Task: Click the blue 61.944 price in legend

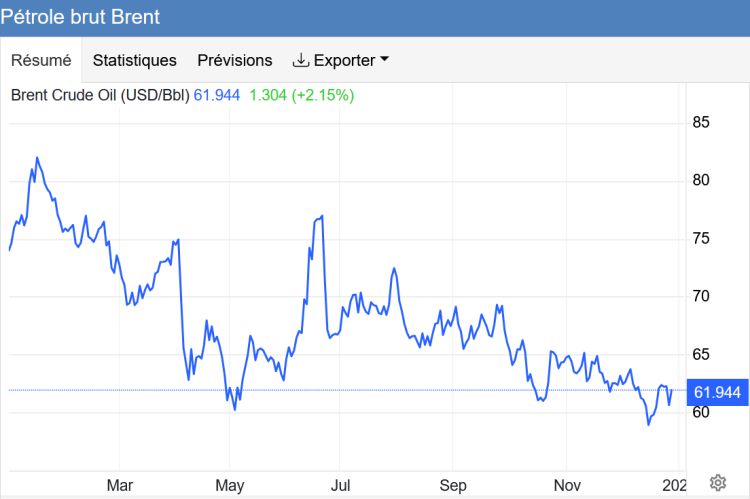Action: 217,95
